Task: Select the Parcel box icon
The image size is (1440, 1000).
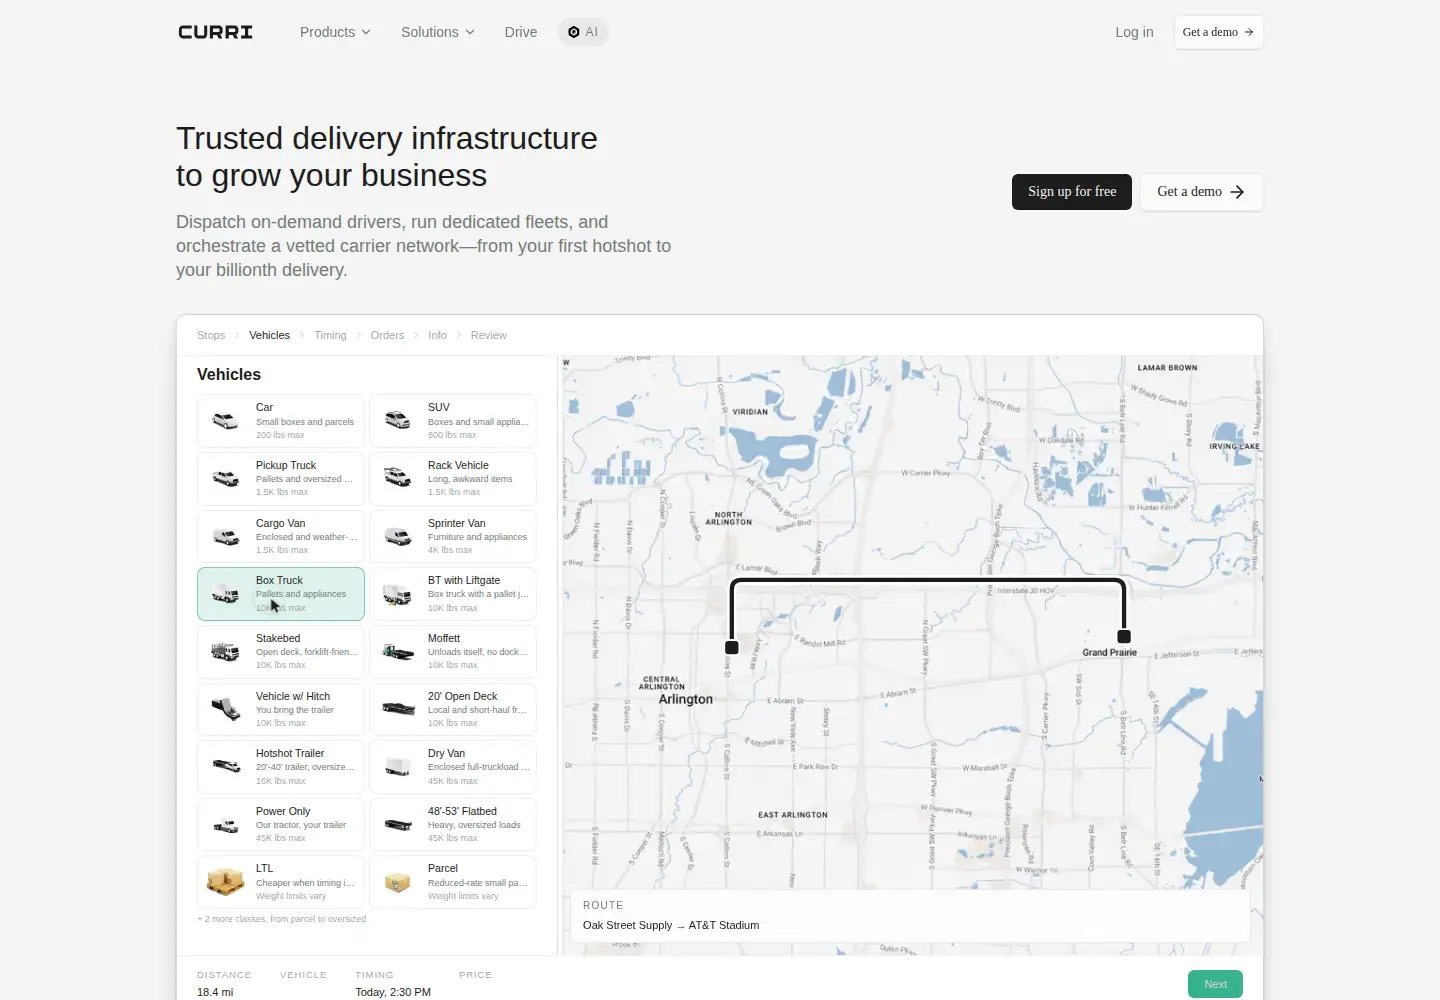Action: point(398,882)
